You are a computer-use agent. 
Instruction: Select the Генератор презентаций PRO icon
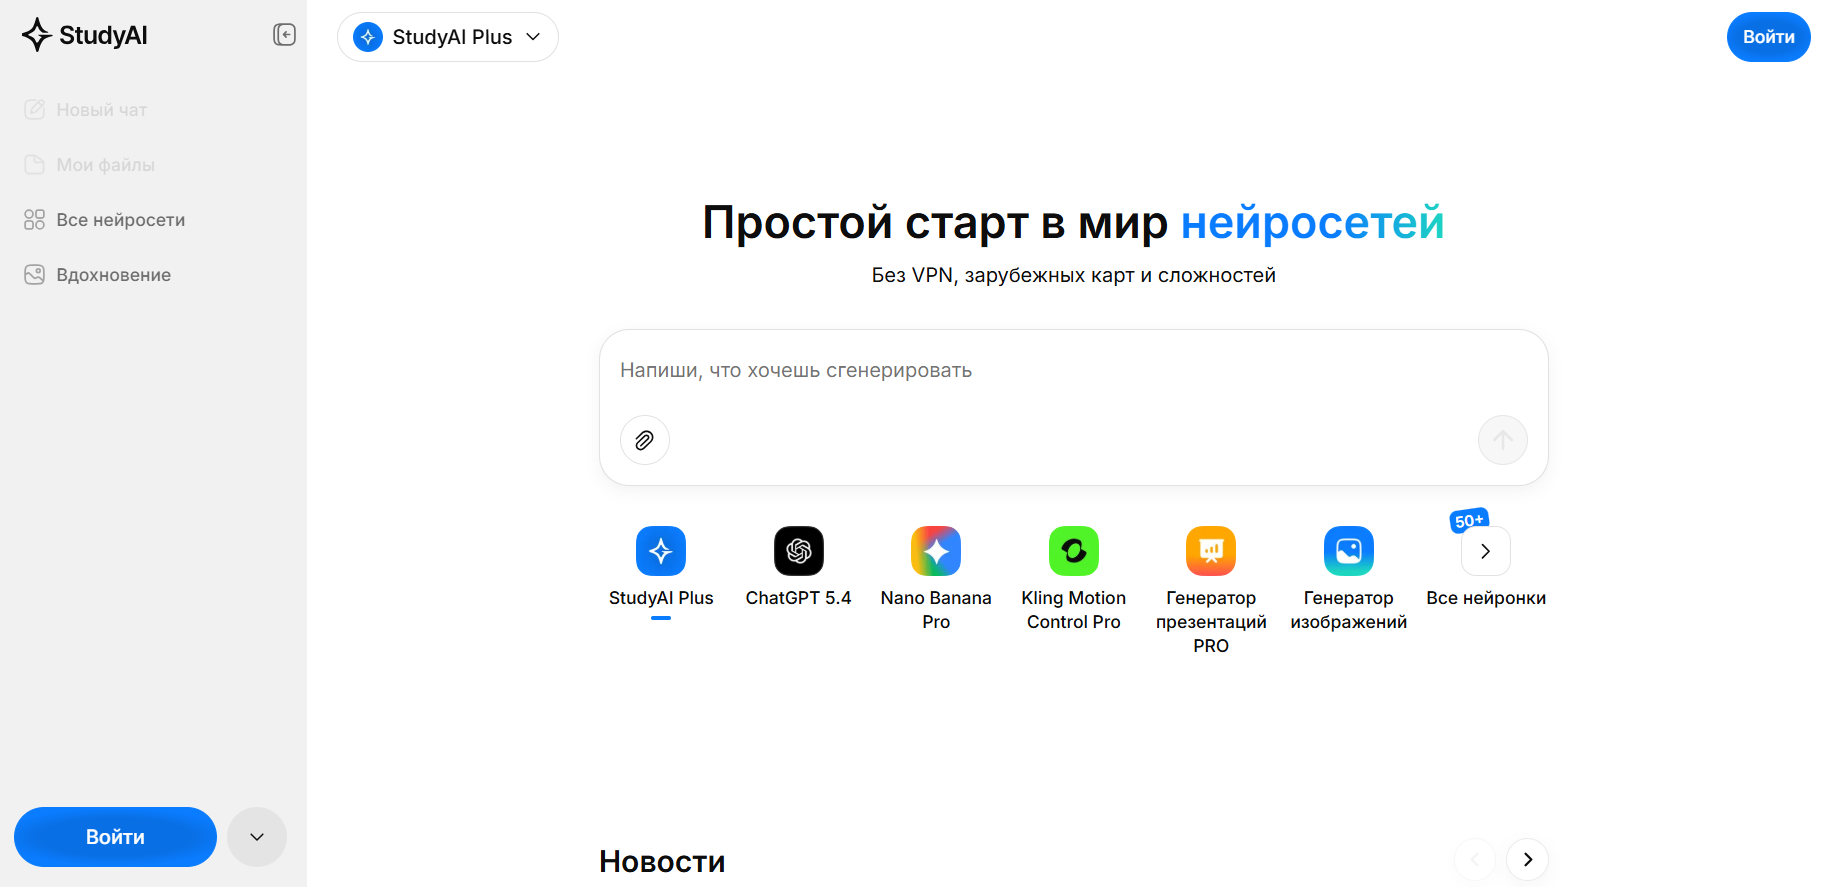(1211, 551)
